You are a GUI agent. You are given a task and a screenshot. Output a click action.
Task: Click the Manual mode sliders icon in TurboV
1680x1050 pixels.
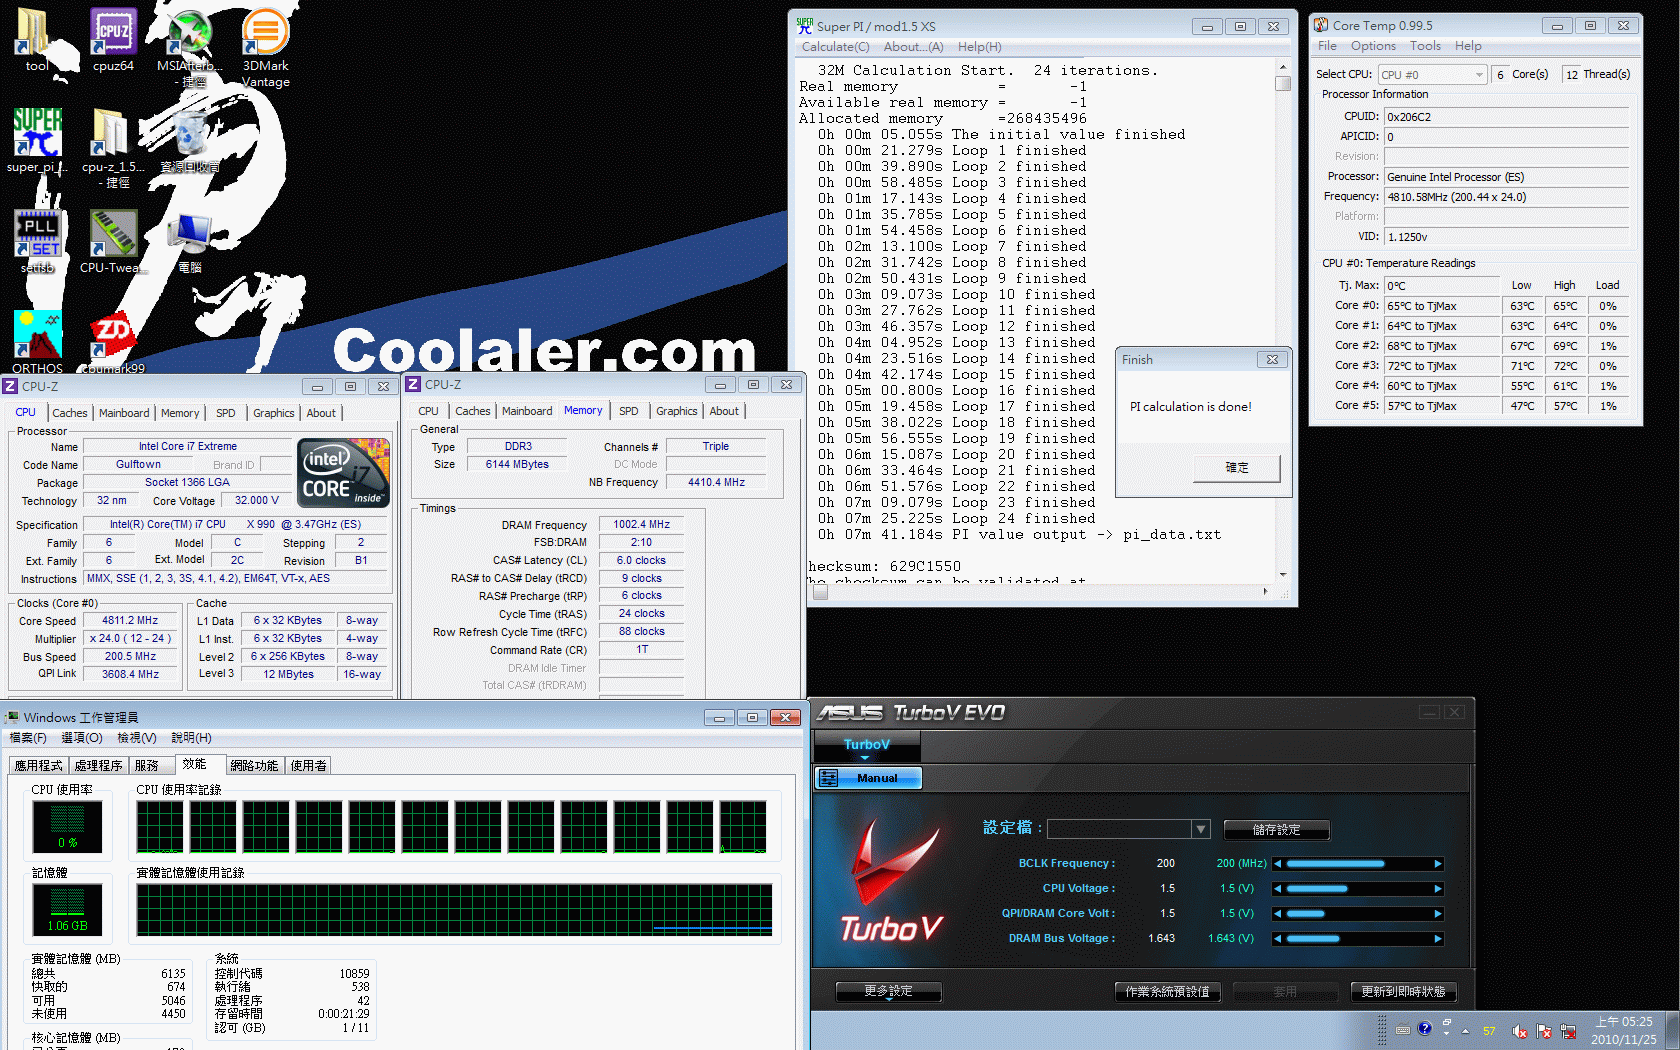point(828,778)
